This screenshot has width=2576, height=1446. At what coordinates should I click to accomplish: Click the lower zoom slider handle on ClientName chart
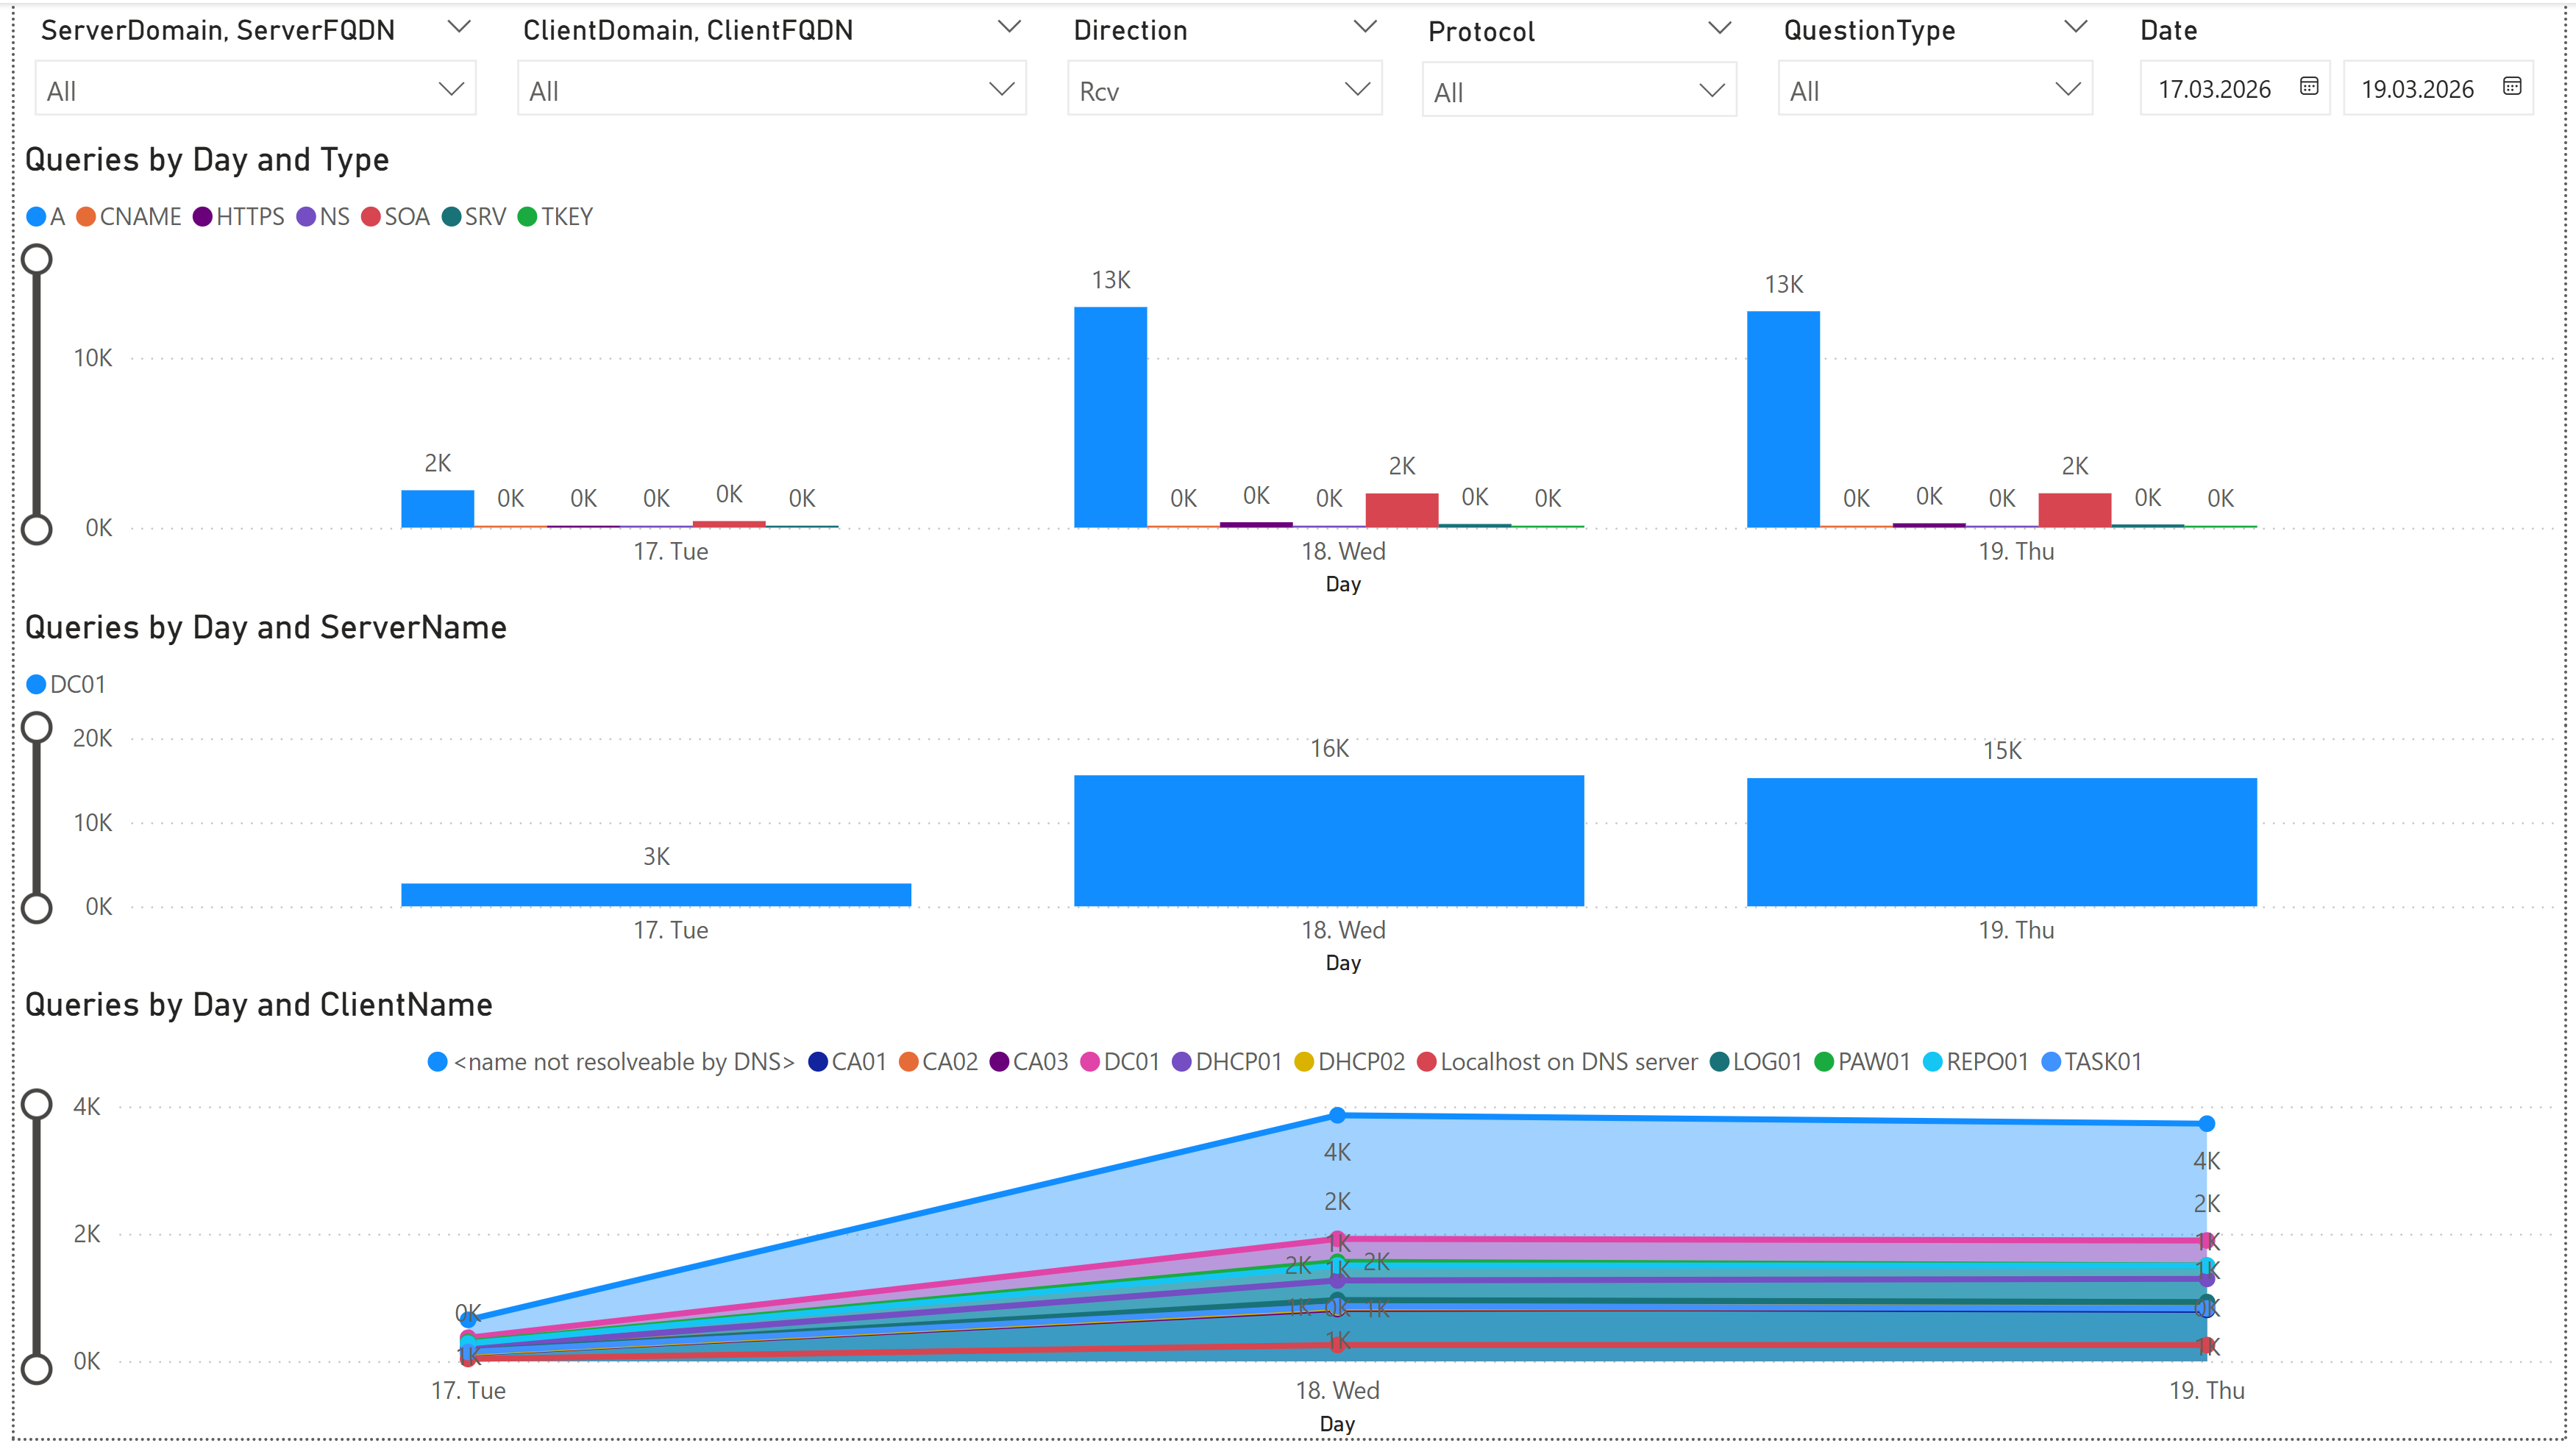37,1368
